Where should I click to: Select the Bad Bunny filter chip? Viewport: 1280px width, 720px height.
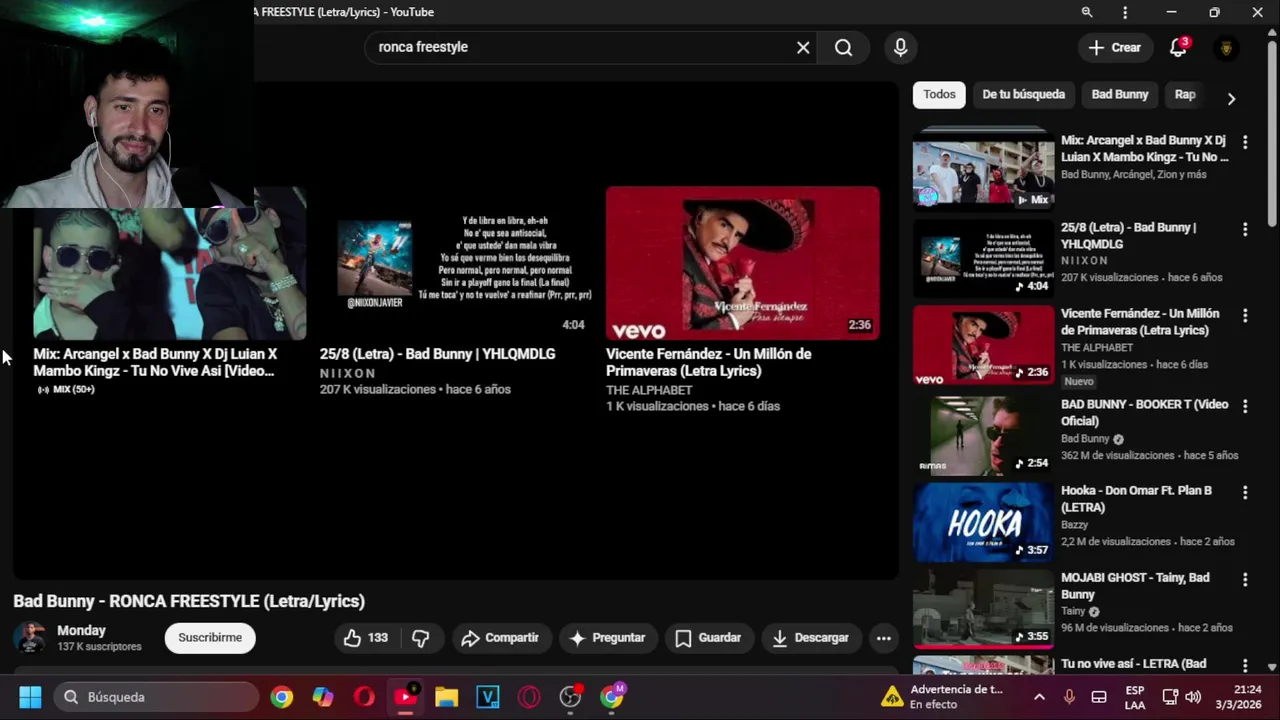pos(1119,94)
